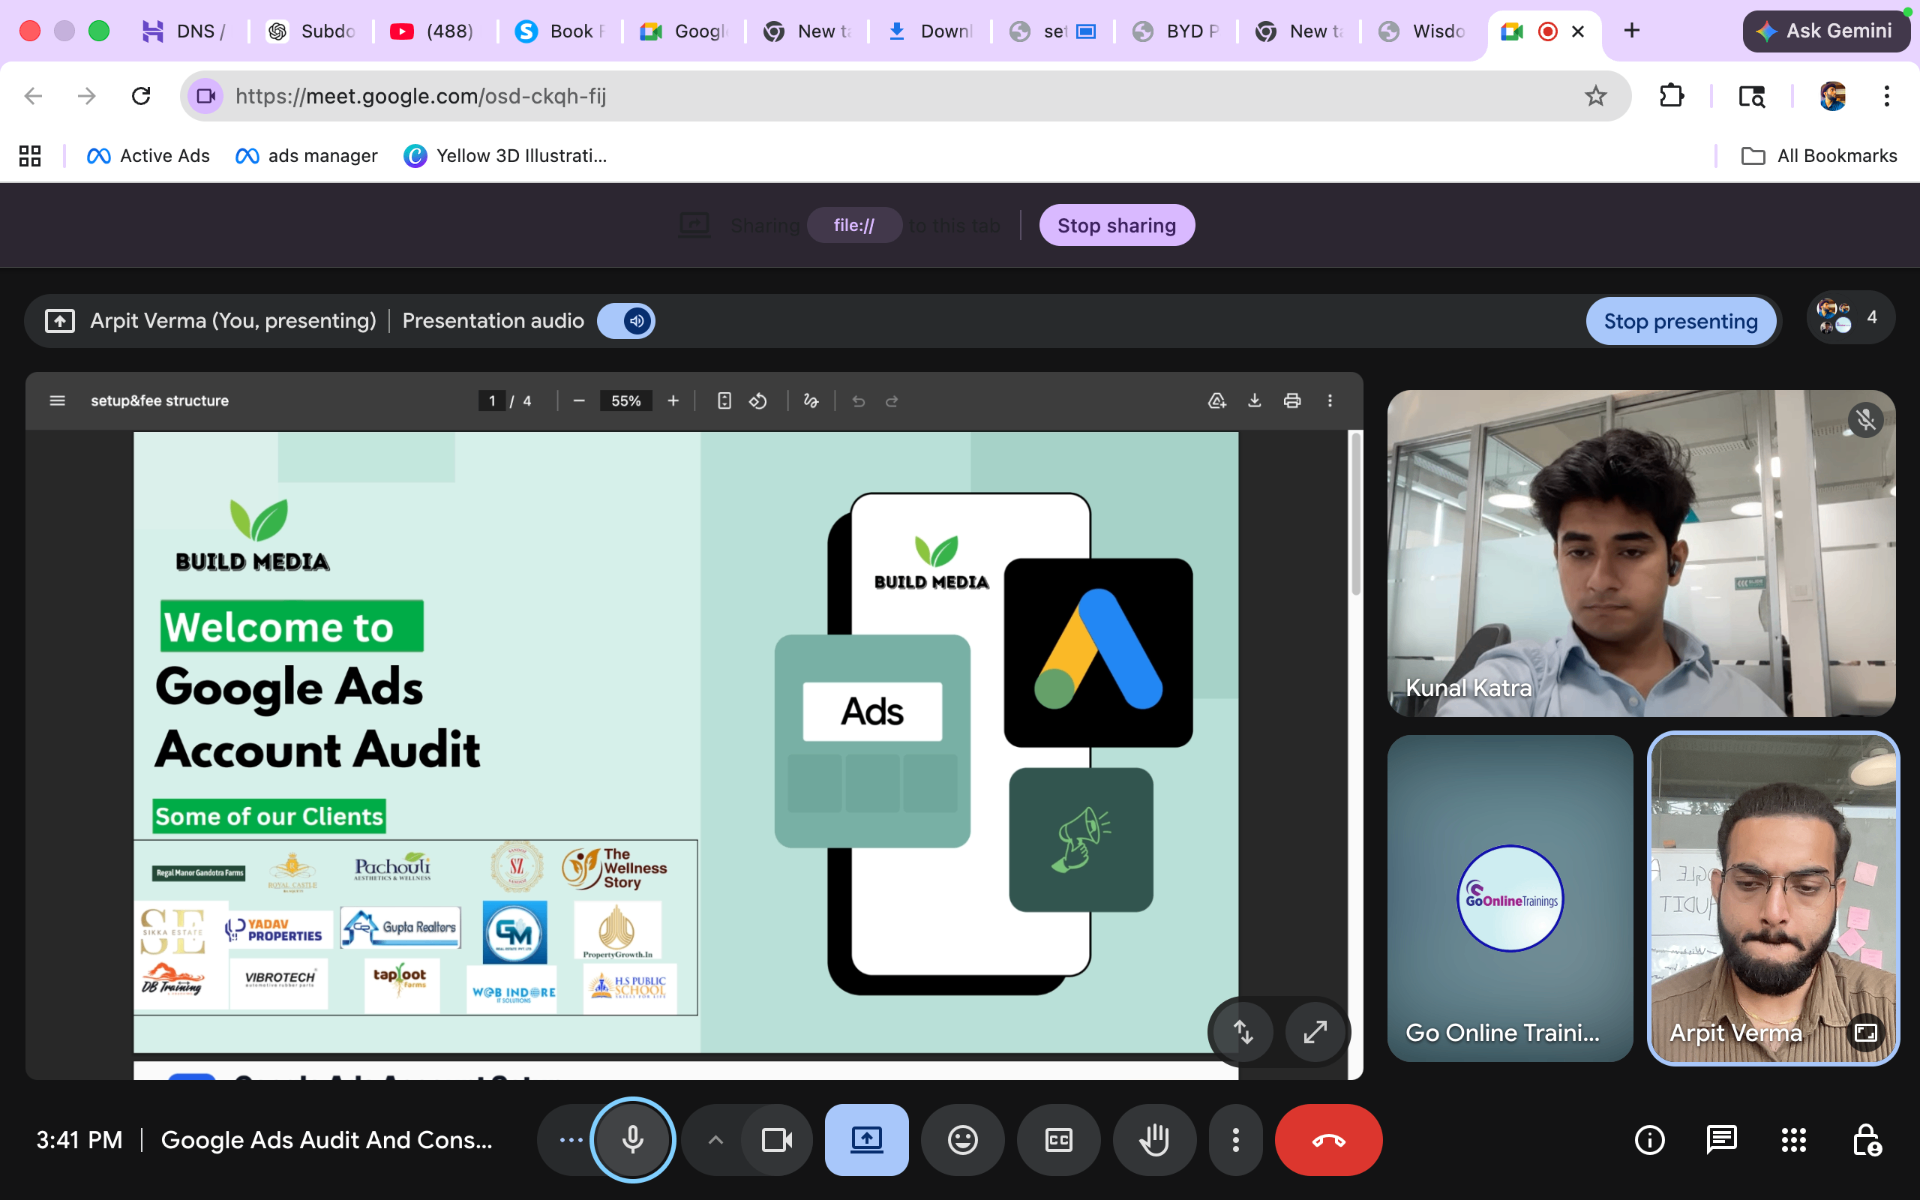This screenshot has width=1920, height=1200.
Task: Reload the current page
Action: tap(141, 96)
